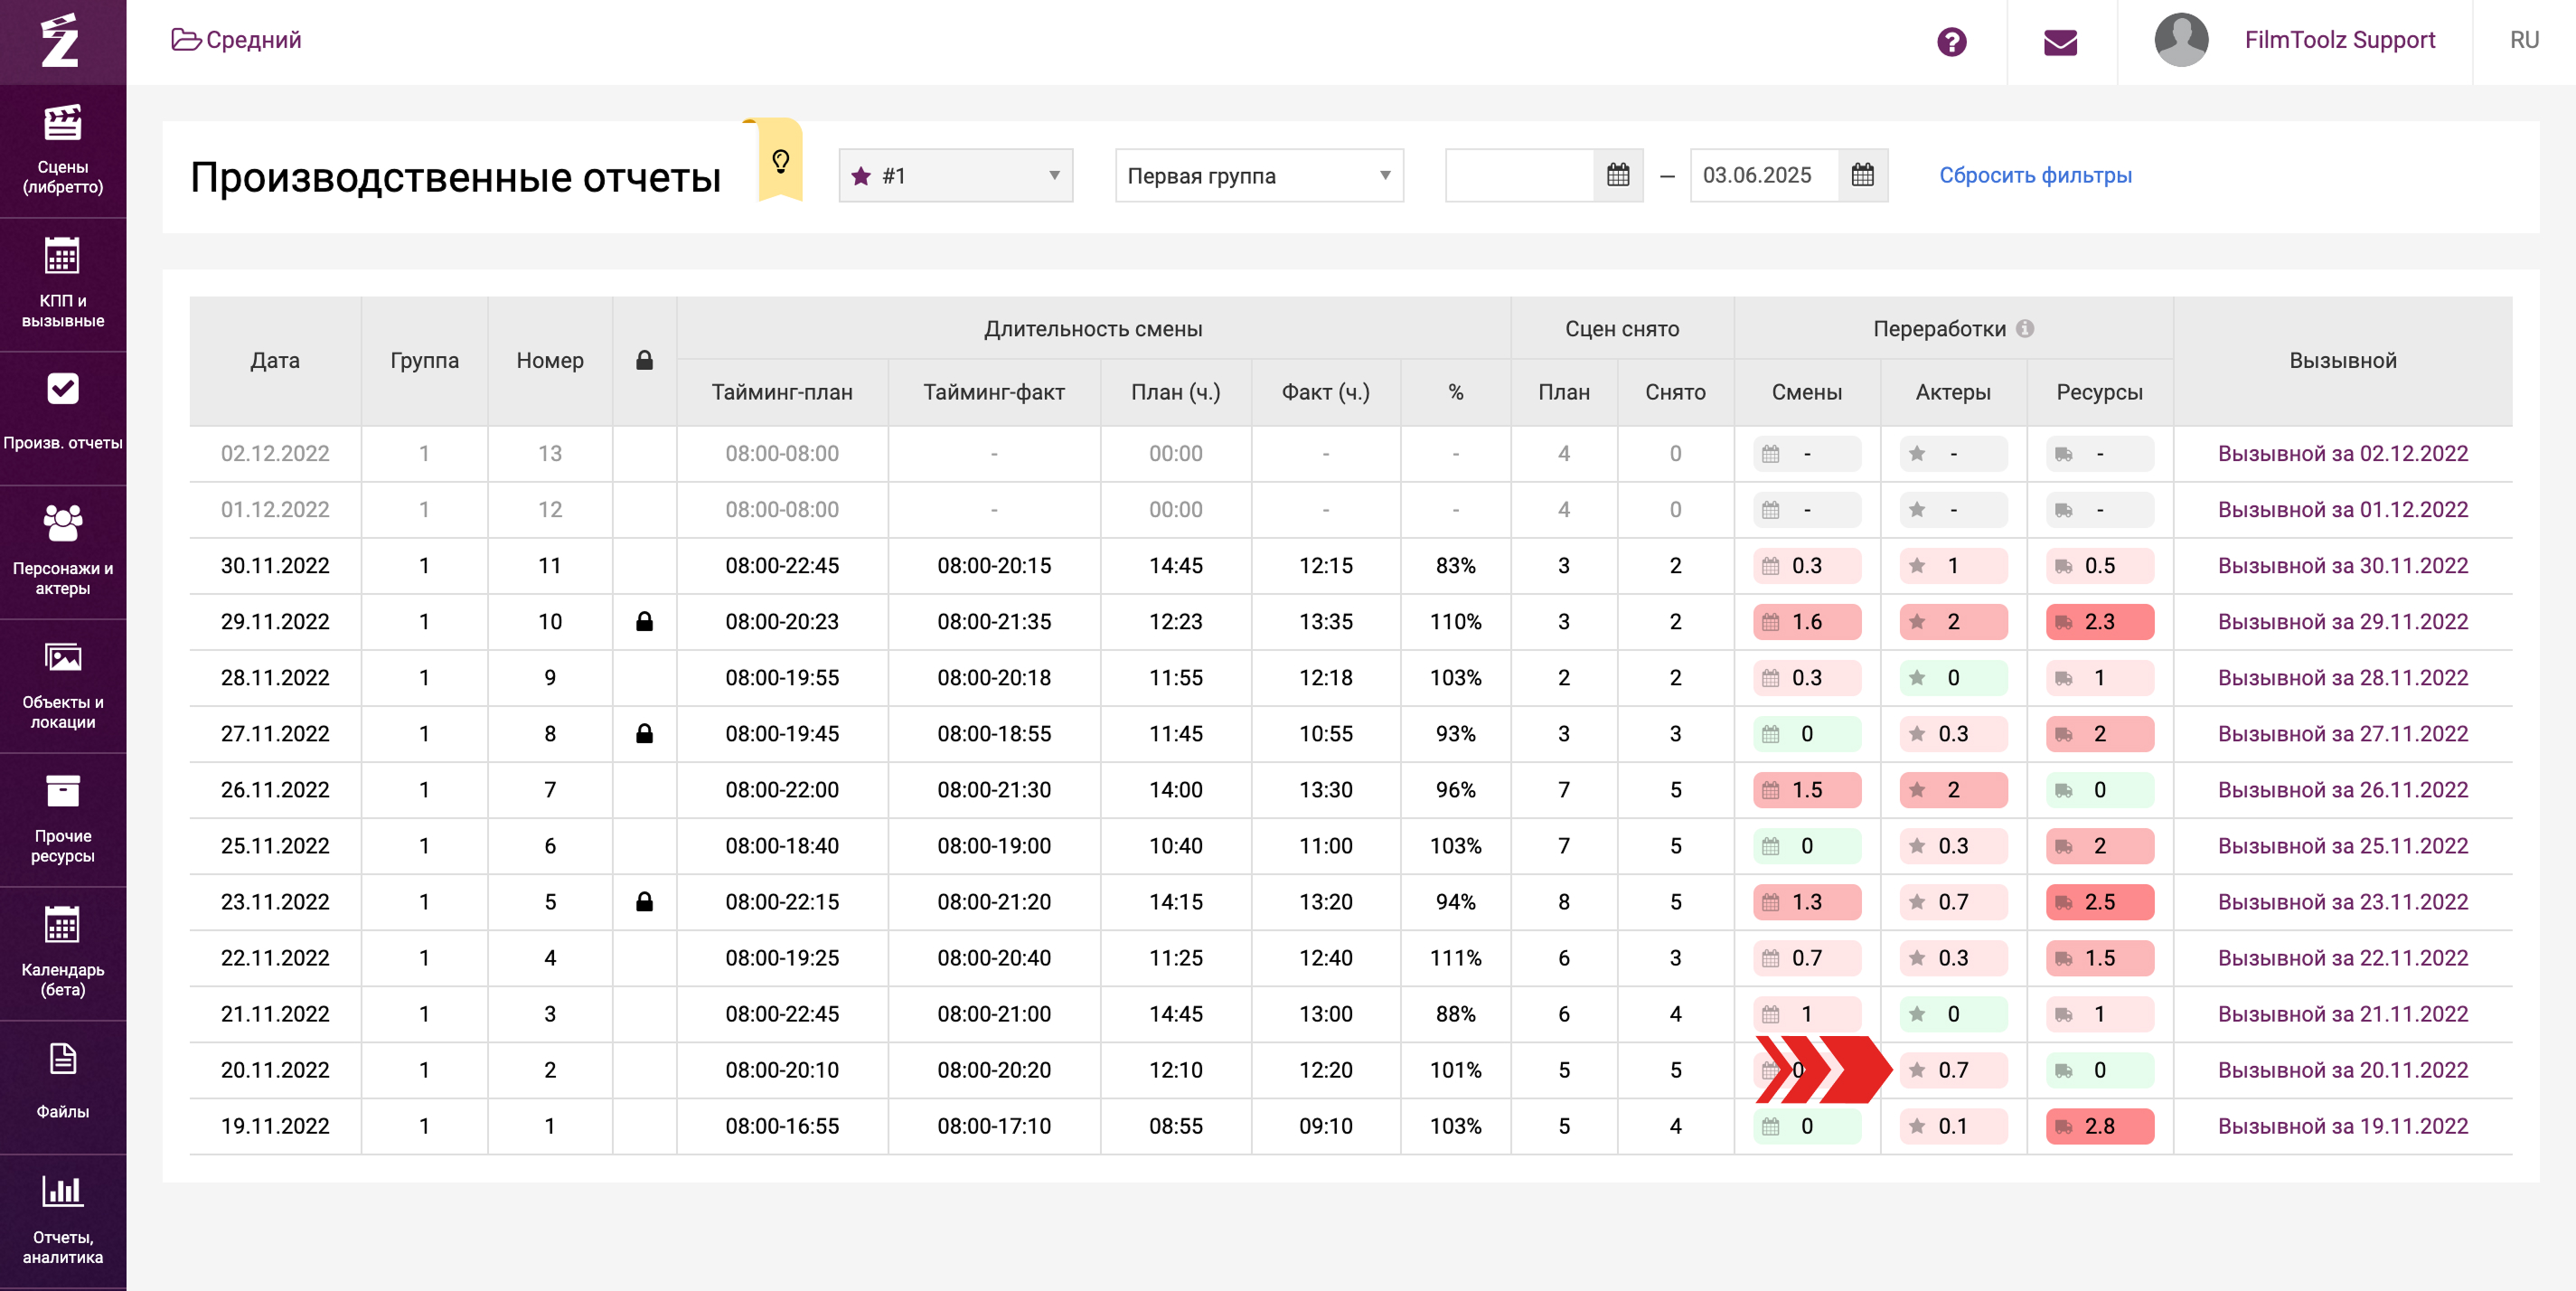Click resources badge 1.5 in 22.11.2022 row
The height and width of the screenshot is (1291, 2576).
tap(2100, 957)
